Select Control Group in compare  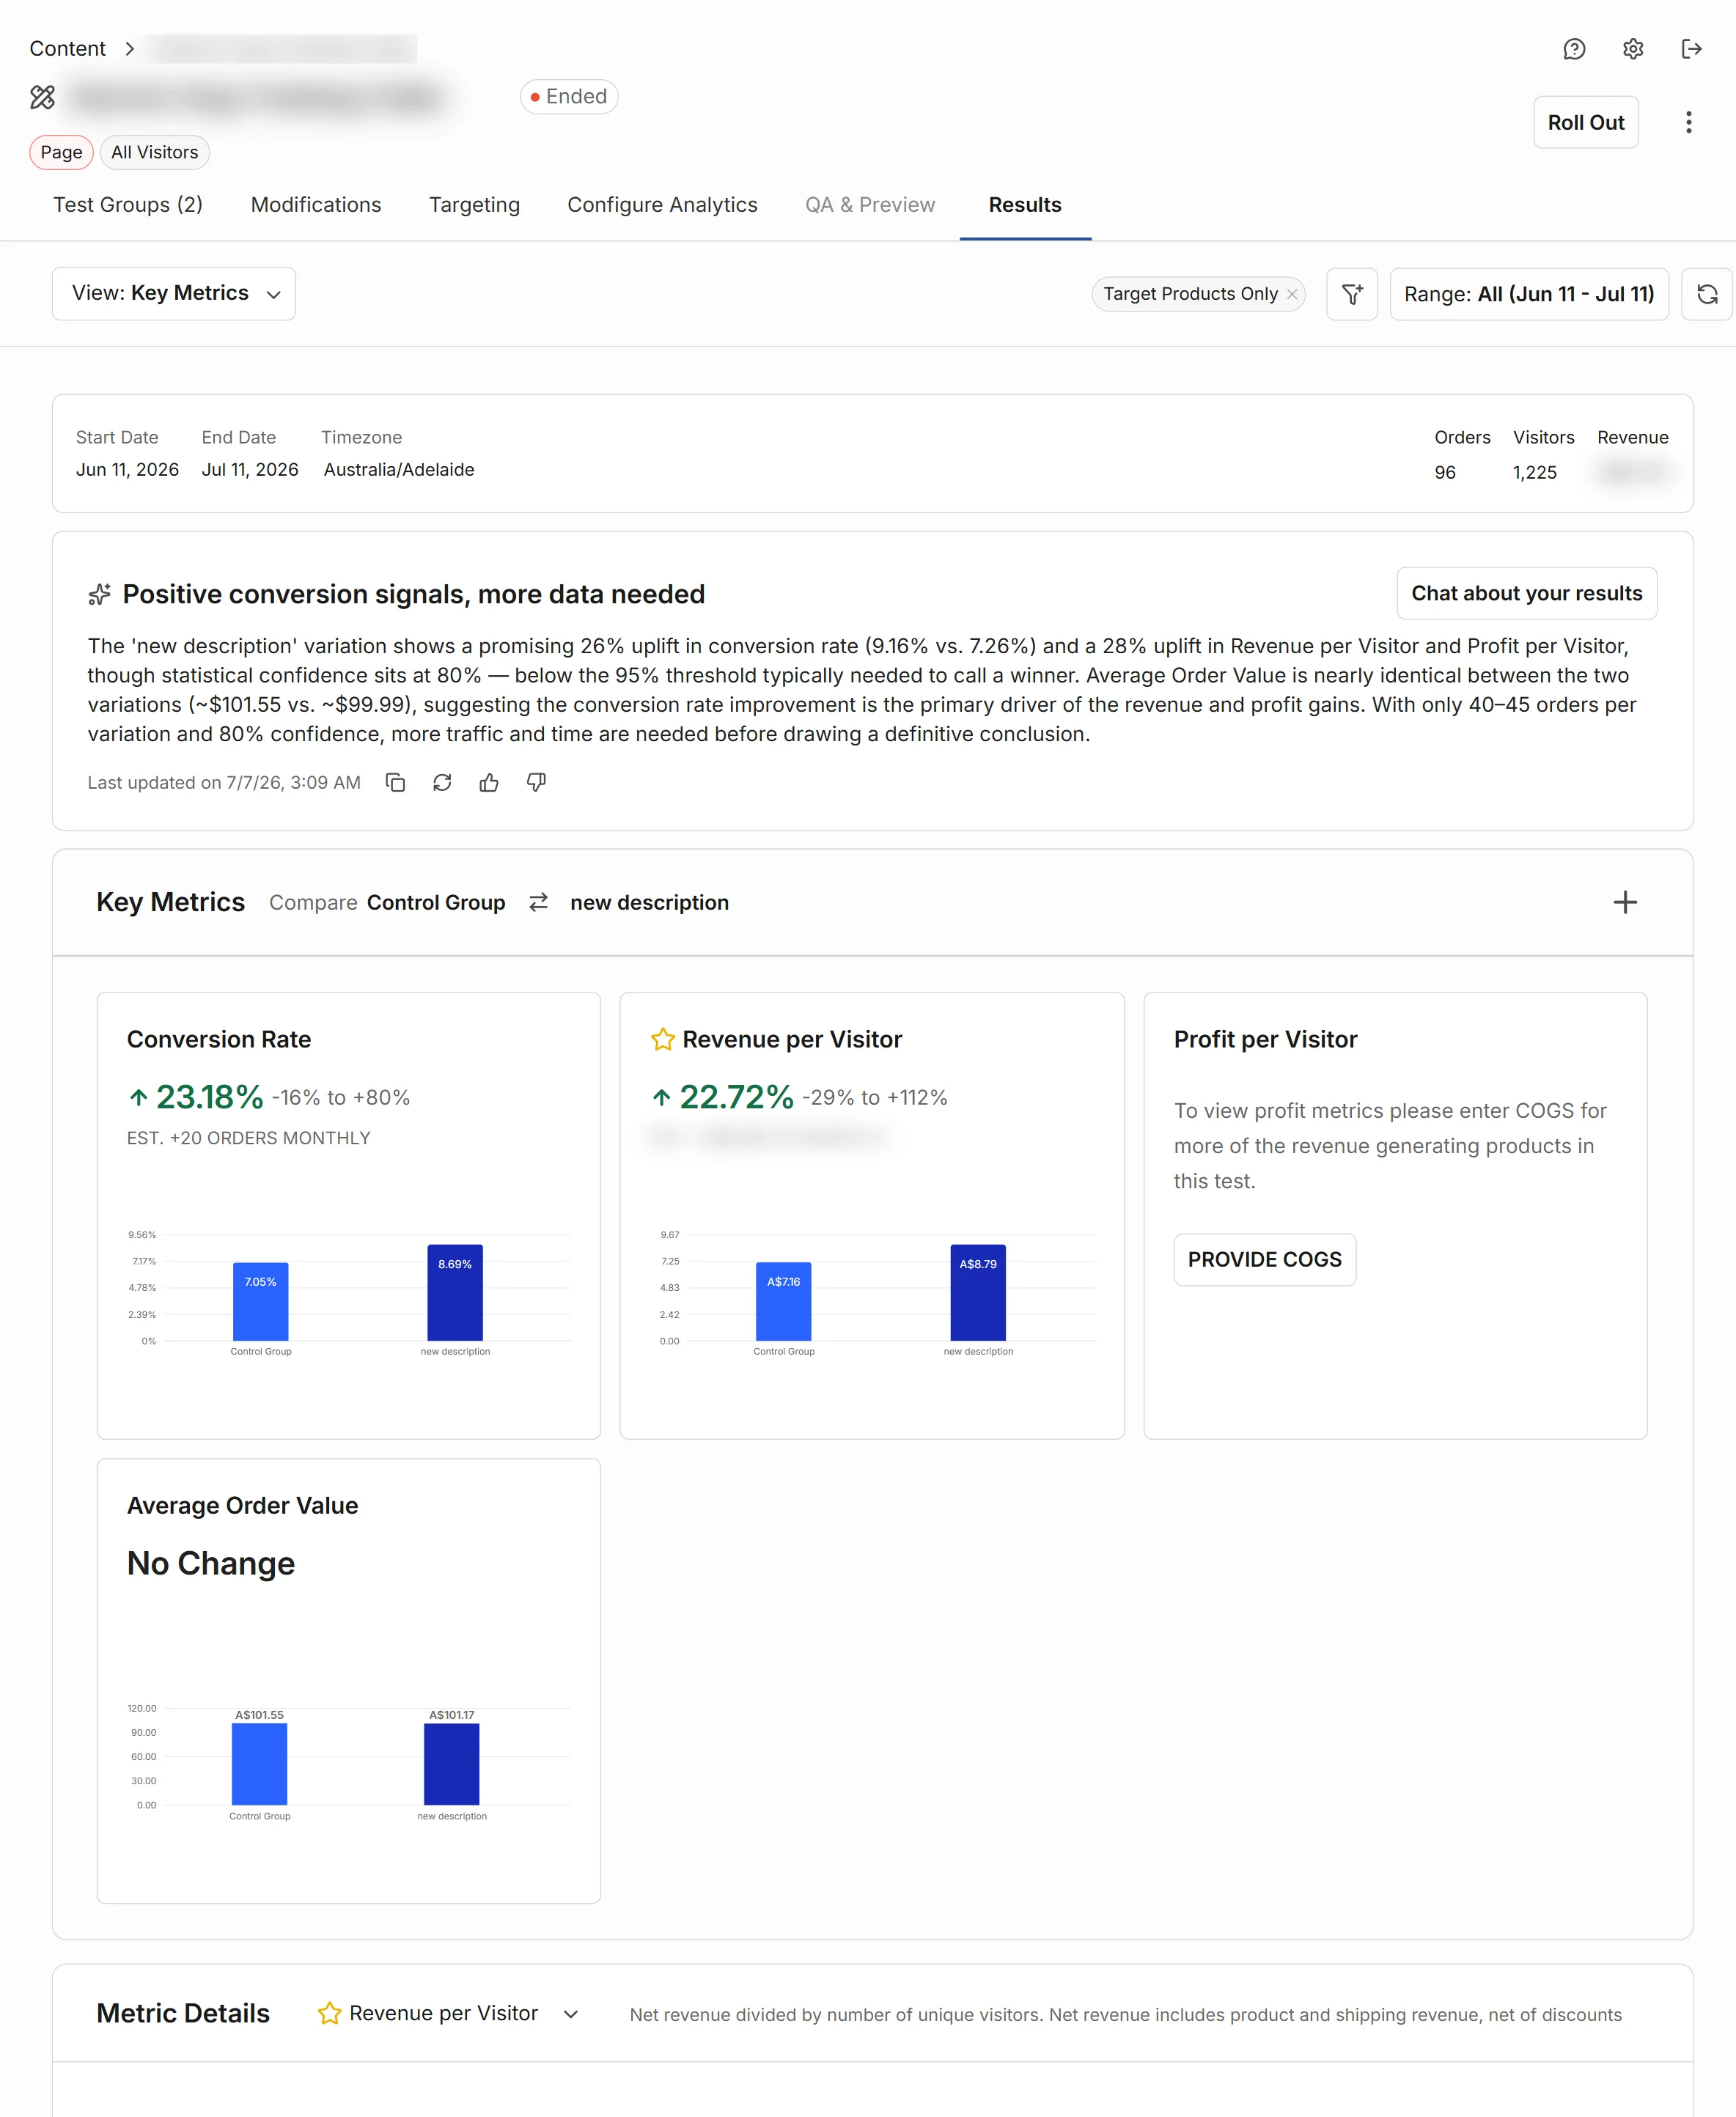(436, 902)
